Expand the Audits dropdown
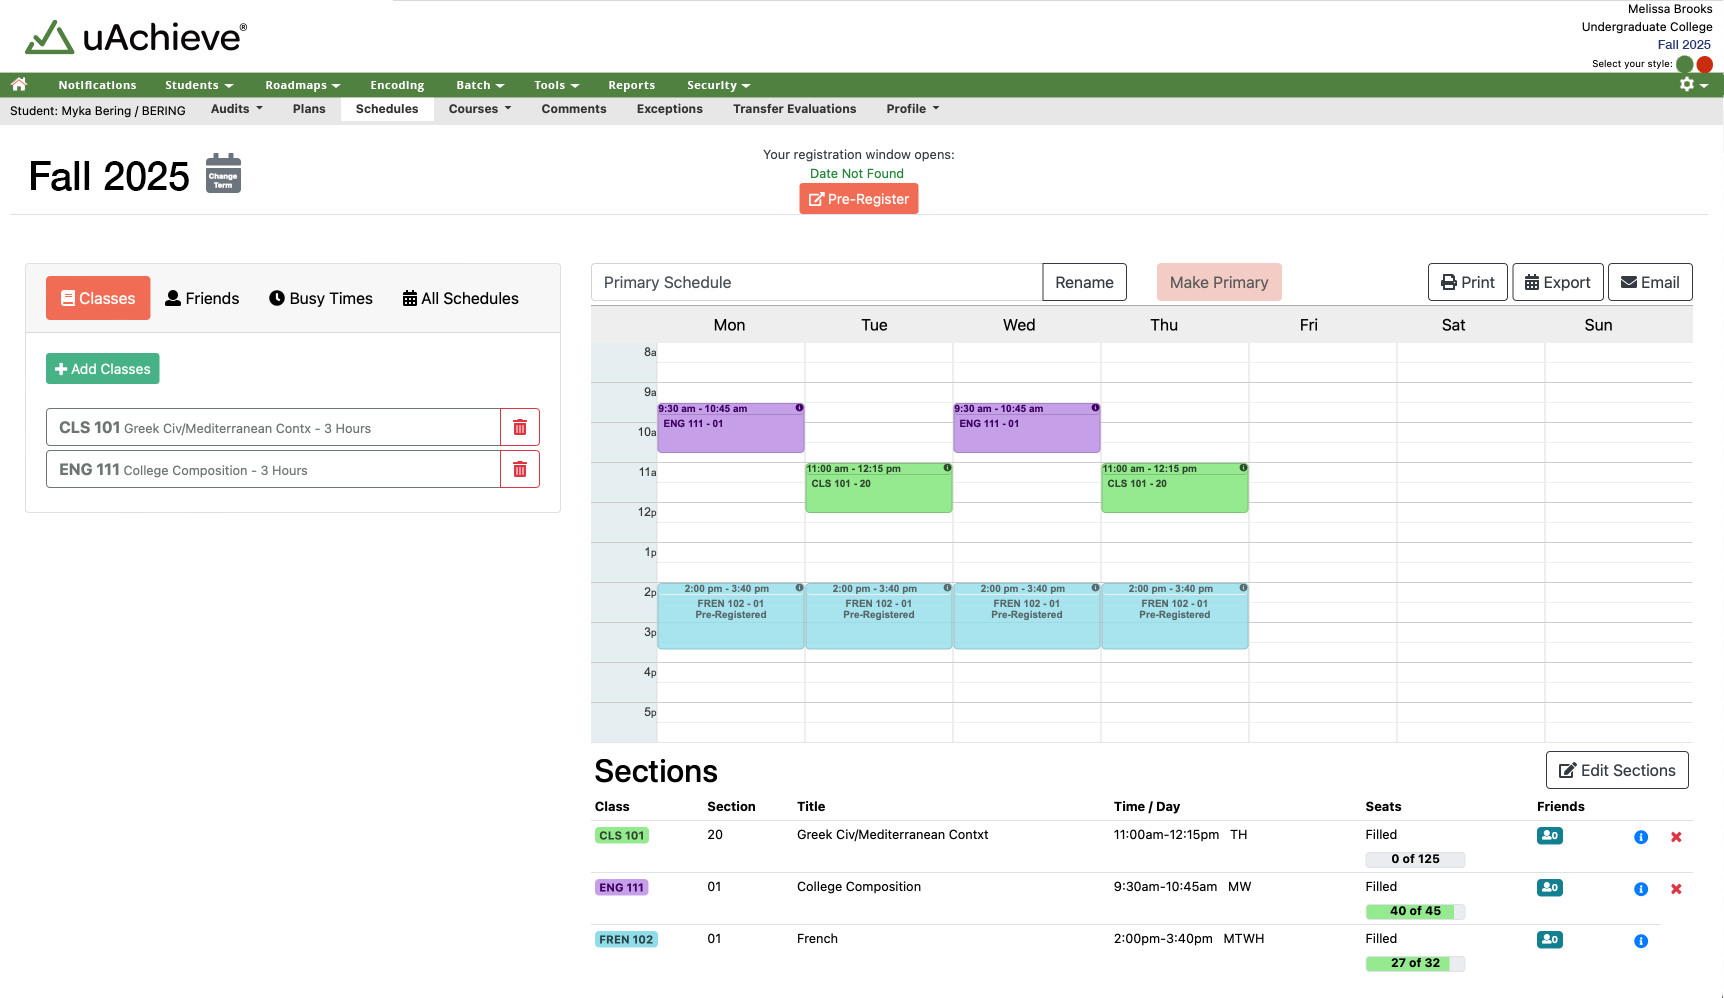The height and width of the screenshot is (998, 1724). point(236,109)
